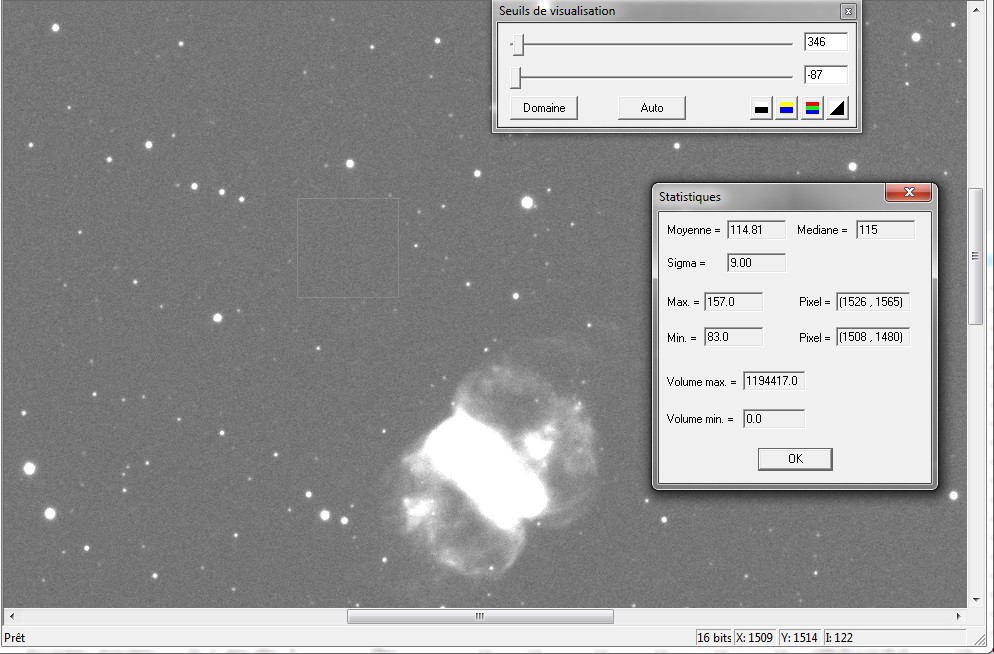This screenshot has height=654, width=994.
Task: Click the Volume min. field 0.0
Action: pos(773,419)
